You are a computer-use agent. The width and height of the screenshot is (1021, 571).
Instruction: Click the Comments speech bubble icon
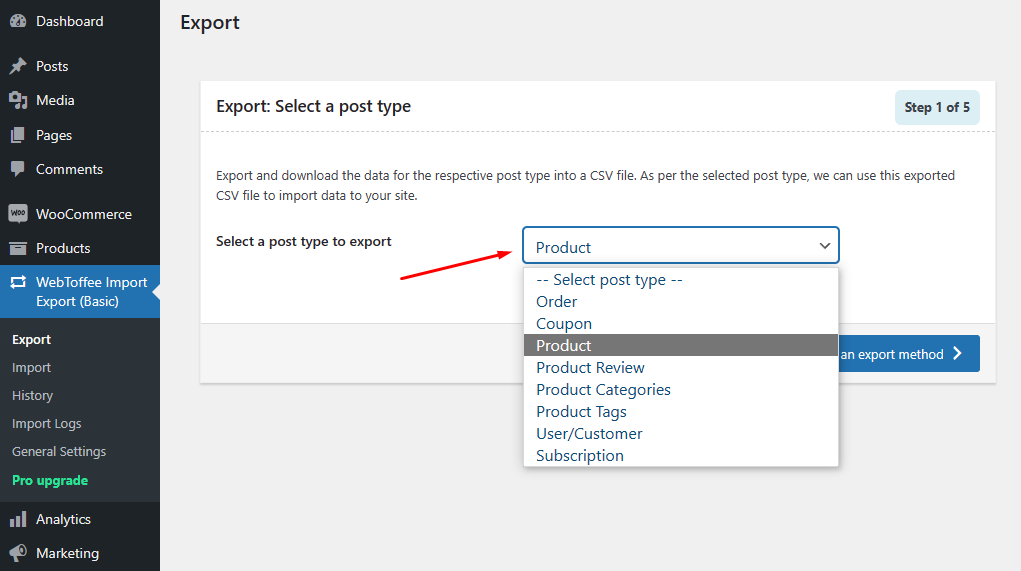pos(18,169)
